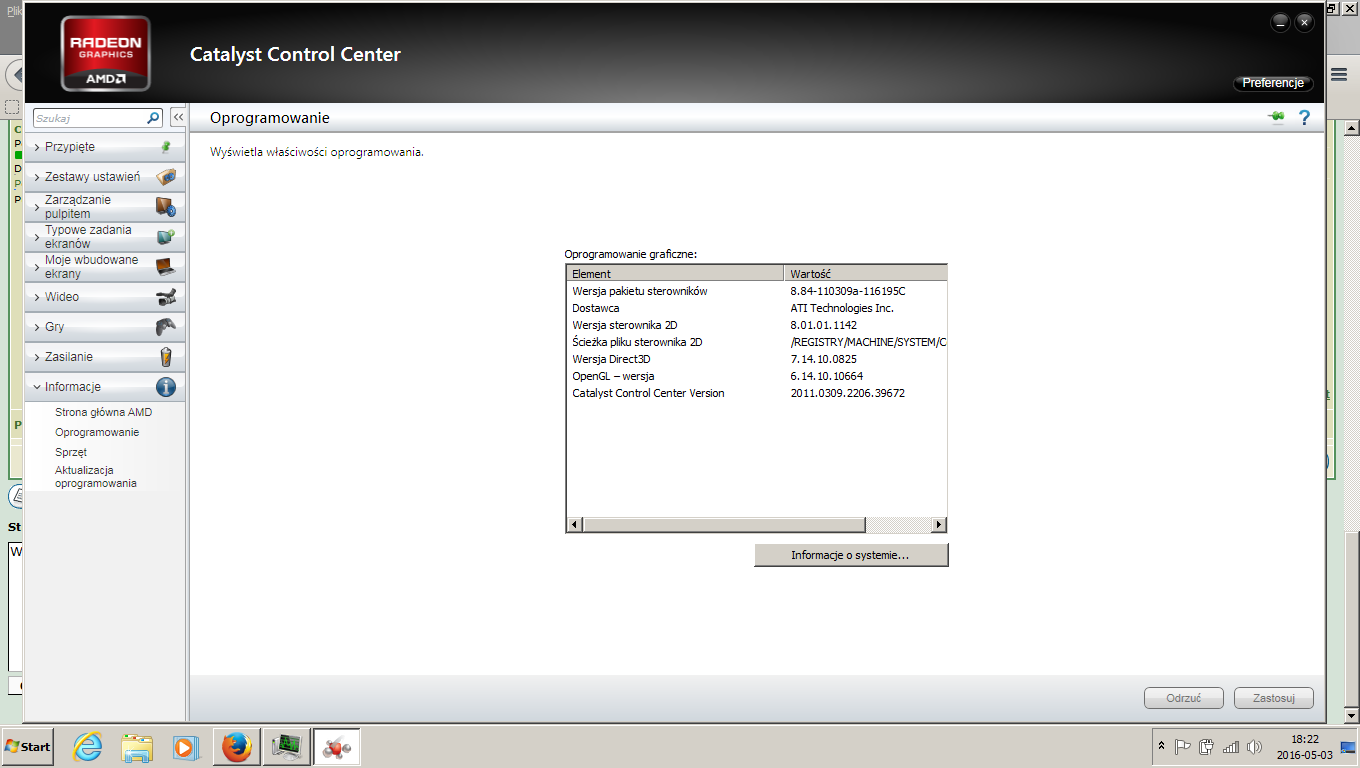Click the table's left scroll arrow
This screenshot has width=1360, height=768.
coord(575,525)
